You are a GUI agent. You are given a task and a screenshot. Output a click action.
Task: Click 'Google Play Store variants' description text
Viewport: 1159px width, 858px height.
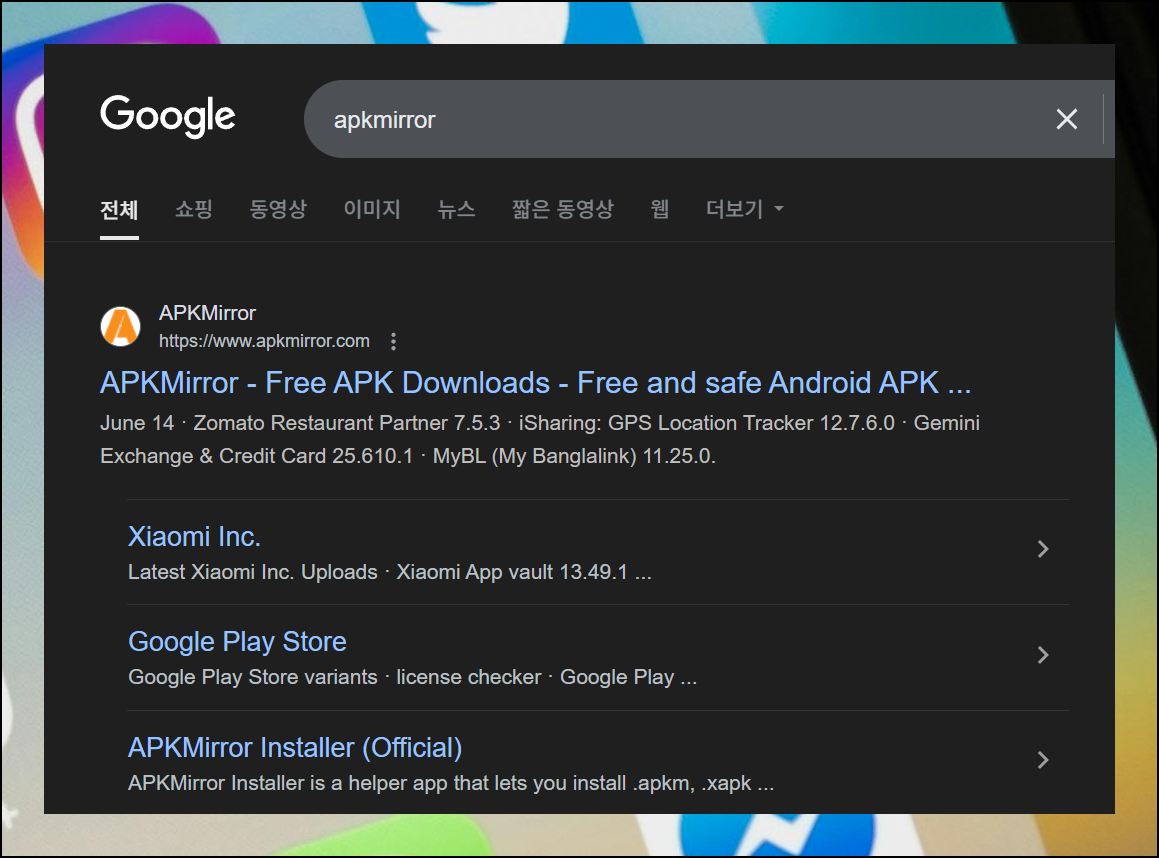click(x=412, y=677)
